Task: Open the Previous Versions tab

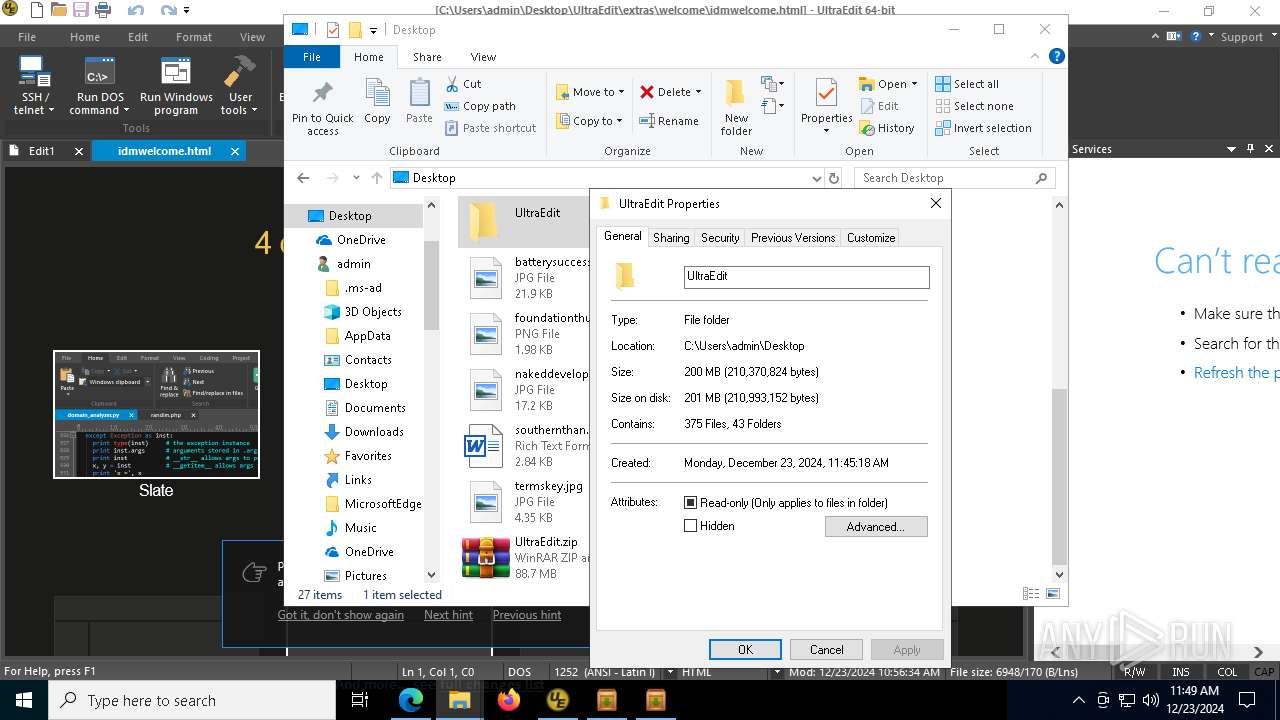Action: (793, 238)
